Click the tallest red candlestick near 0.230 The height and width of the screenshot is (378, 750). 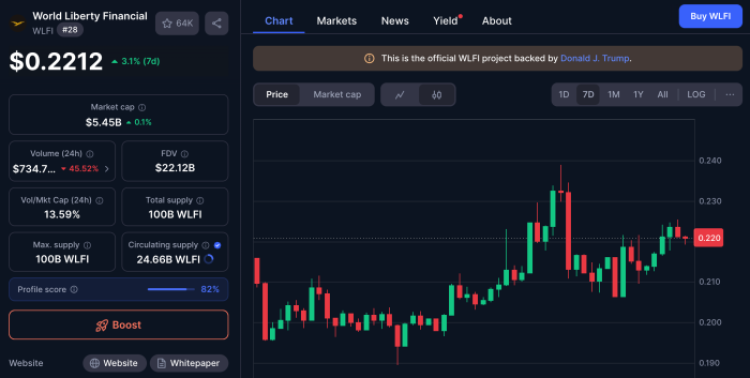click(x=568, y=231)
